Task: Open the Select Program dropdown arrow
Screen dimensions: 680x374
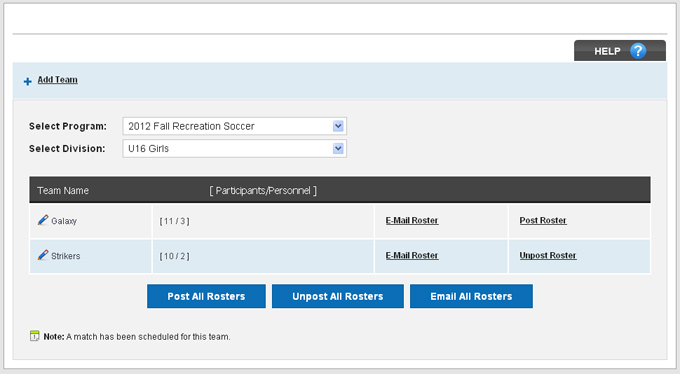Action: (x=338, y=126)
